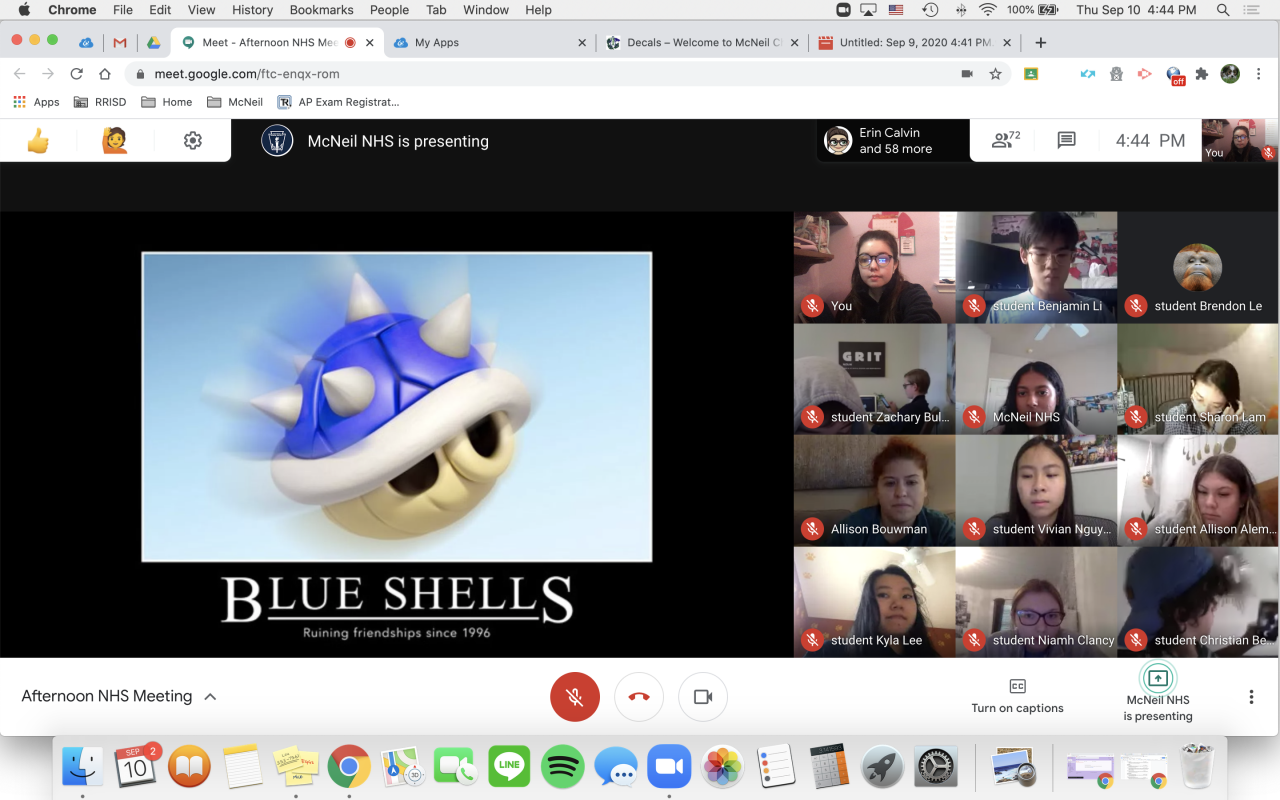Click the gray extension icon beside the blue arrows
This screenshot has width=1280, height=800.
(x=1117, y=74)
